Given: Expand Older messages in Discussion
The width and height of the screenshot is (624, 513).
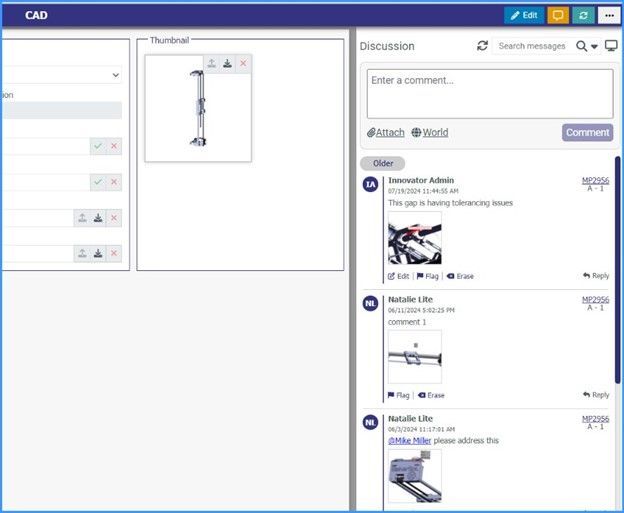Looking at the screenshot, I should click(x=382, y=163).
